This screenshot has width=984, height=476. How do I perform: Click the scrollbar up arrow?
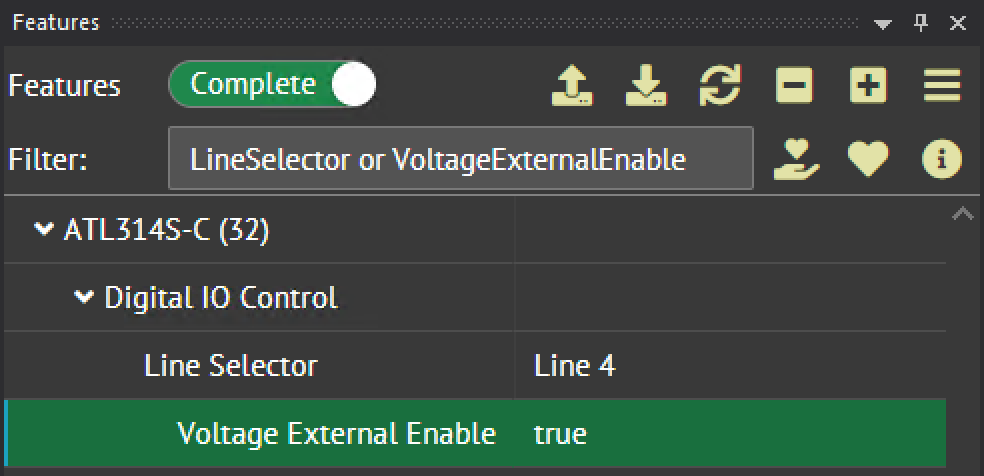(963, 213)
